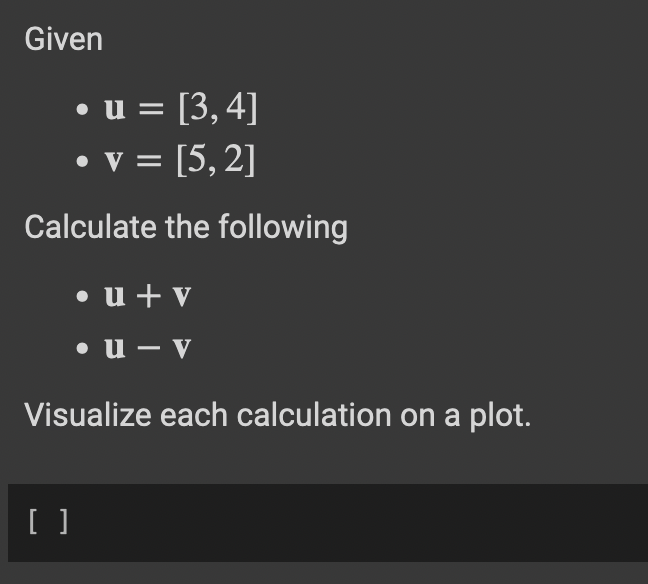Click the equals sign in u equation
Image resolution: width=648 pixels, height=584 pixels.
pyautogui.click(x=151, y=109)
